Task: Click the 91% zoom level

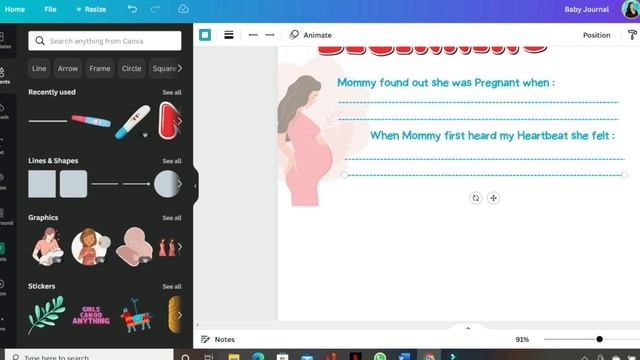Action: pos(522,339)
